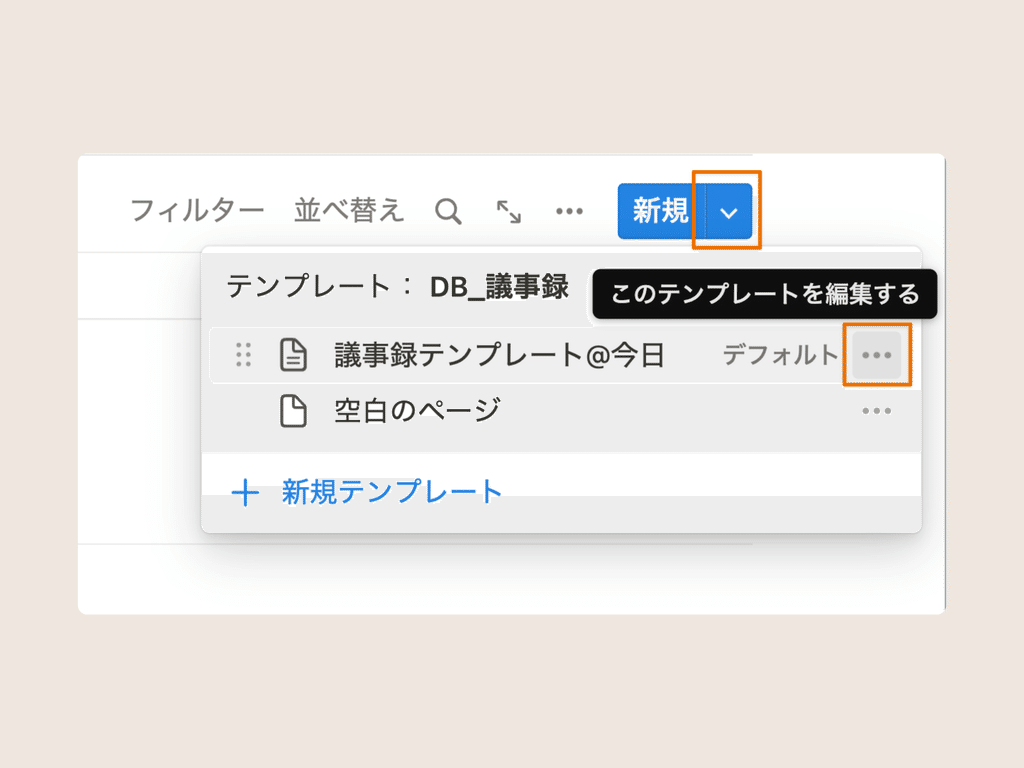Image resolution: width=1024 pixels, height=768 pixels.
Task: Click the document icon of 議事録テンプレート@今日
Action: (x=293, y=355)
